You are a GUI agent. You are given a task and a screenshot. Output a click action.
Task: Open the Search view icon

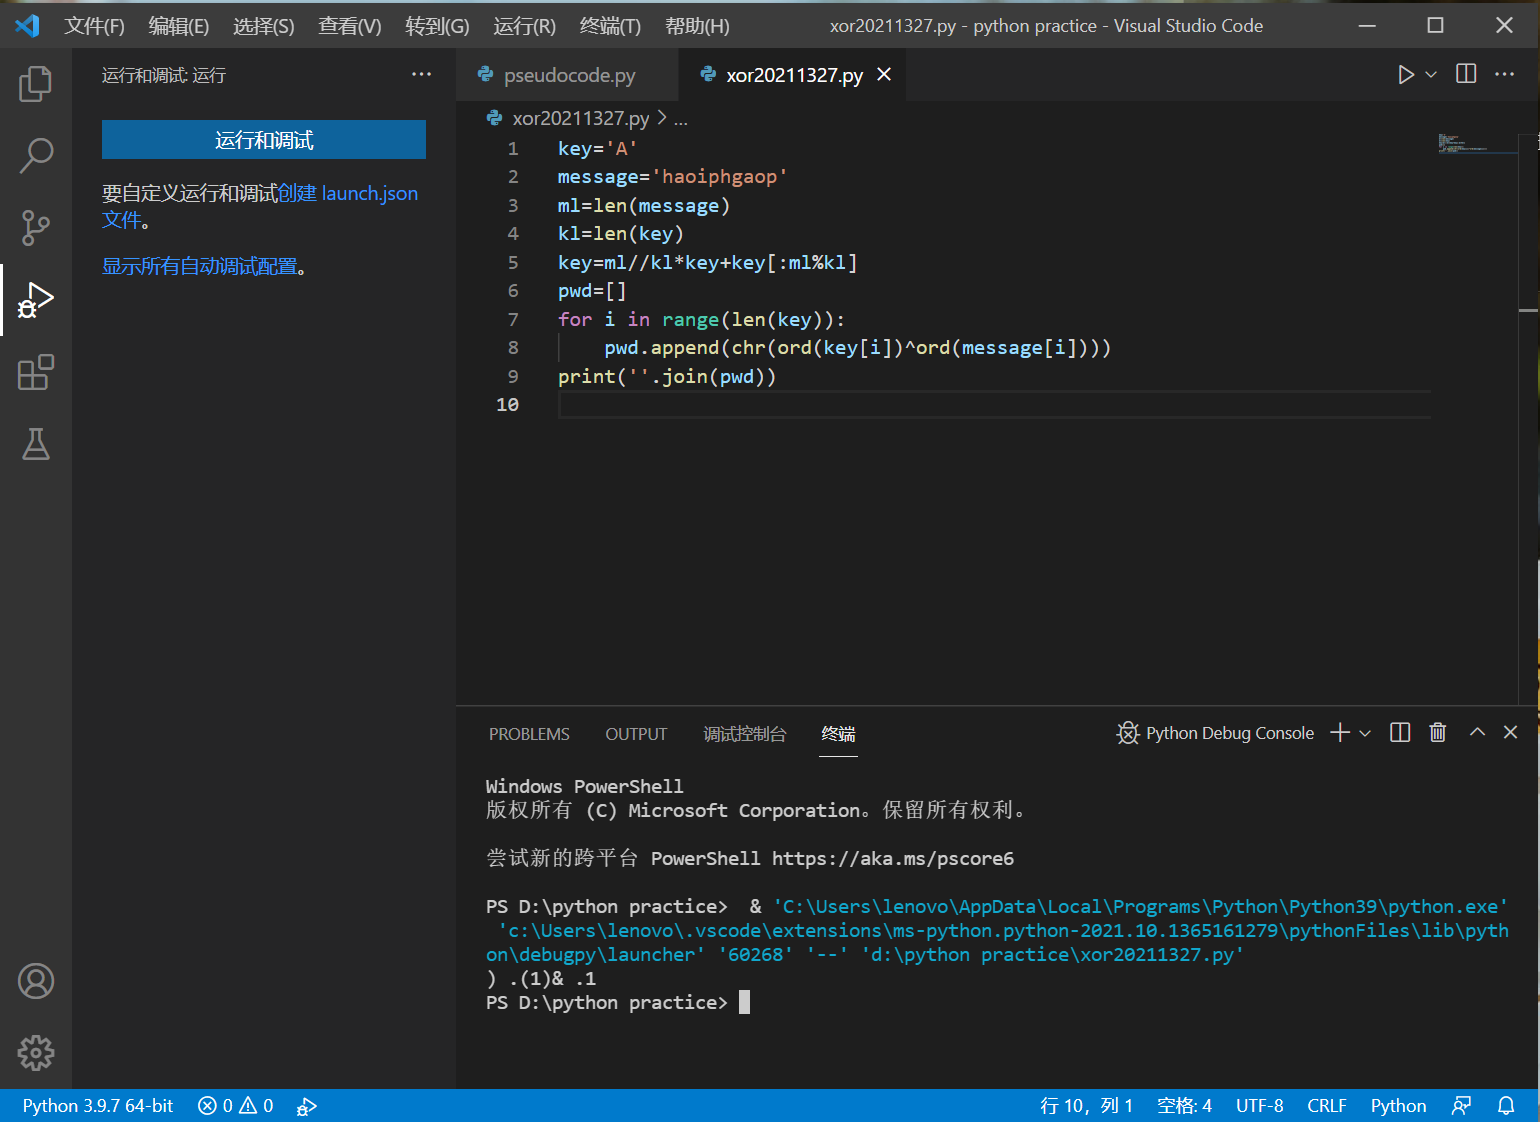point(35,156)
